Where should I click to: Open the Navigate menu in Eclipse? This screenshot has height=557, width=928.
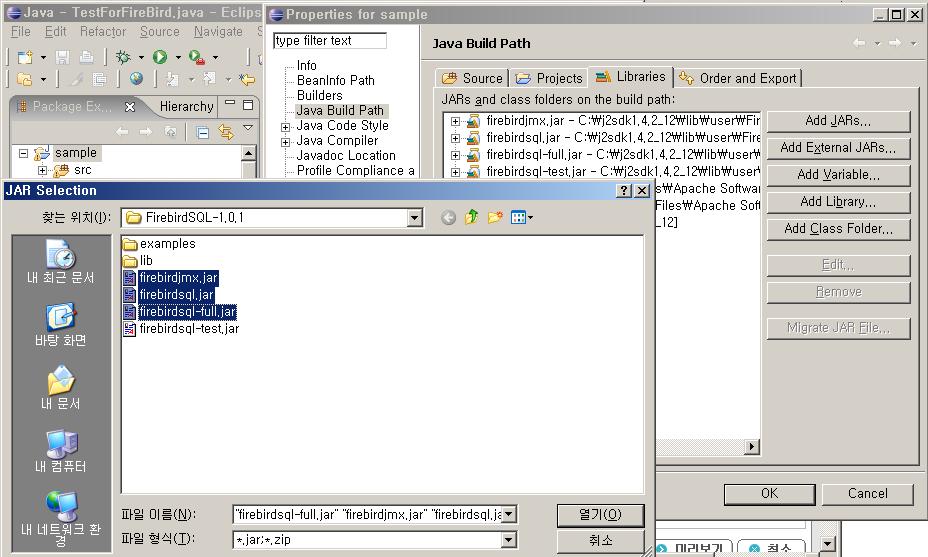218,31
